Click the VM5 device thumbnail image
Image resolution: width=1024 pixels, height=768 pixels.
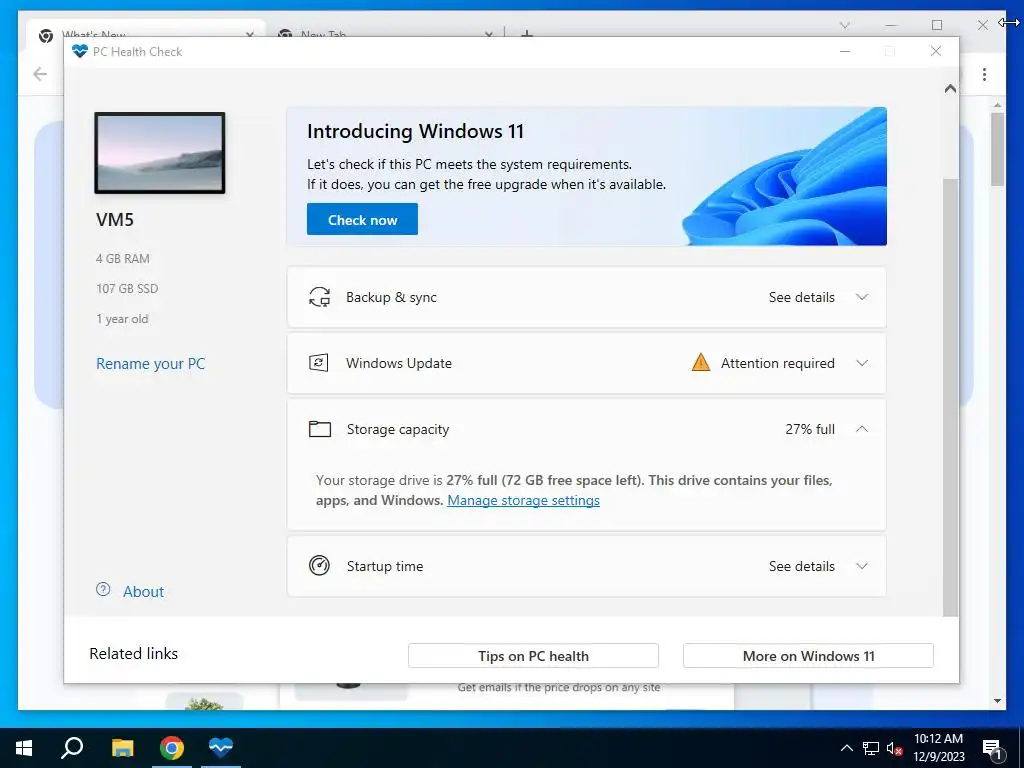point(160,153)
